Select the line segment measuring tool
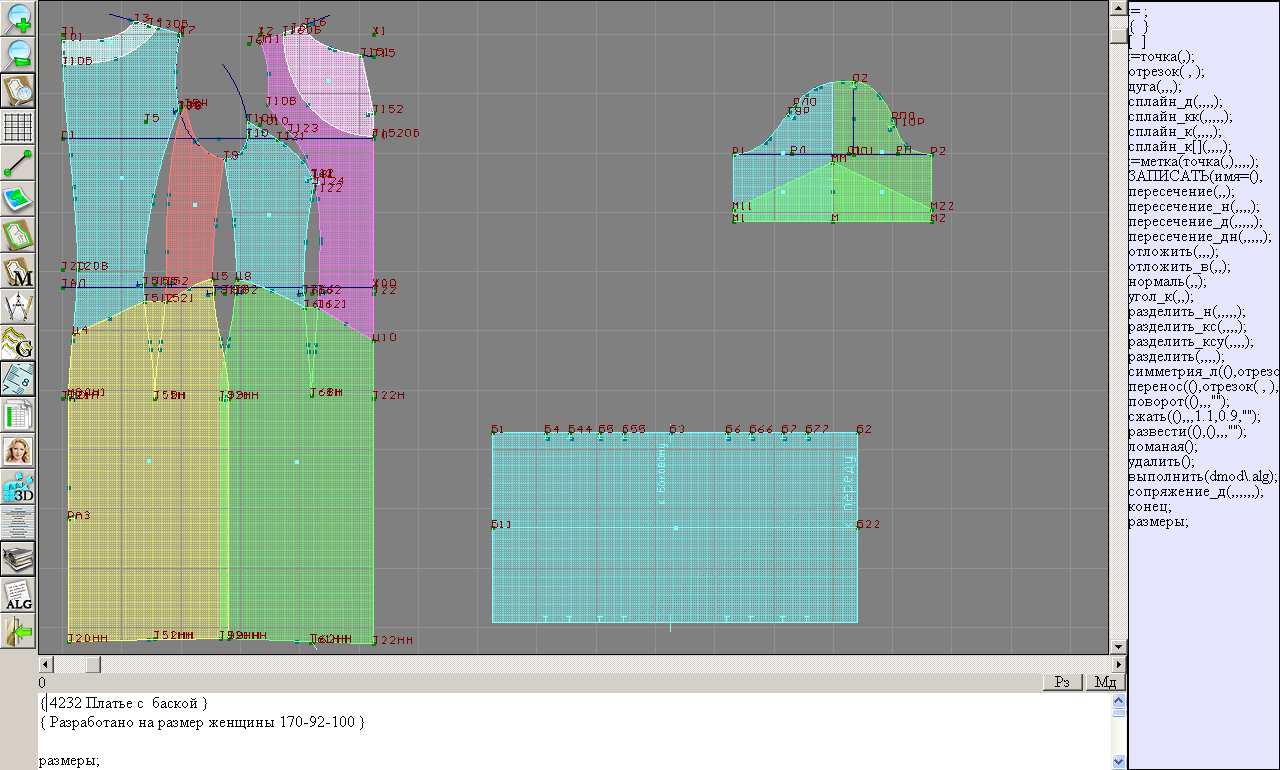1280x770 pixels. click(19, 163)
